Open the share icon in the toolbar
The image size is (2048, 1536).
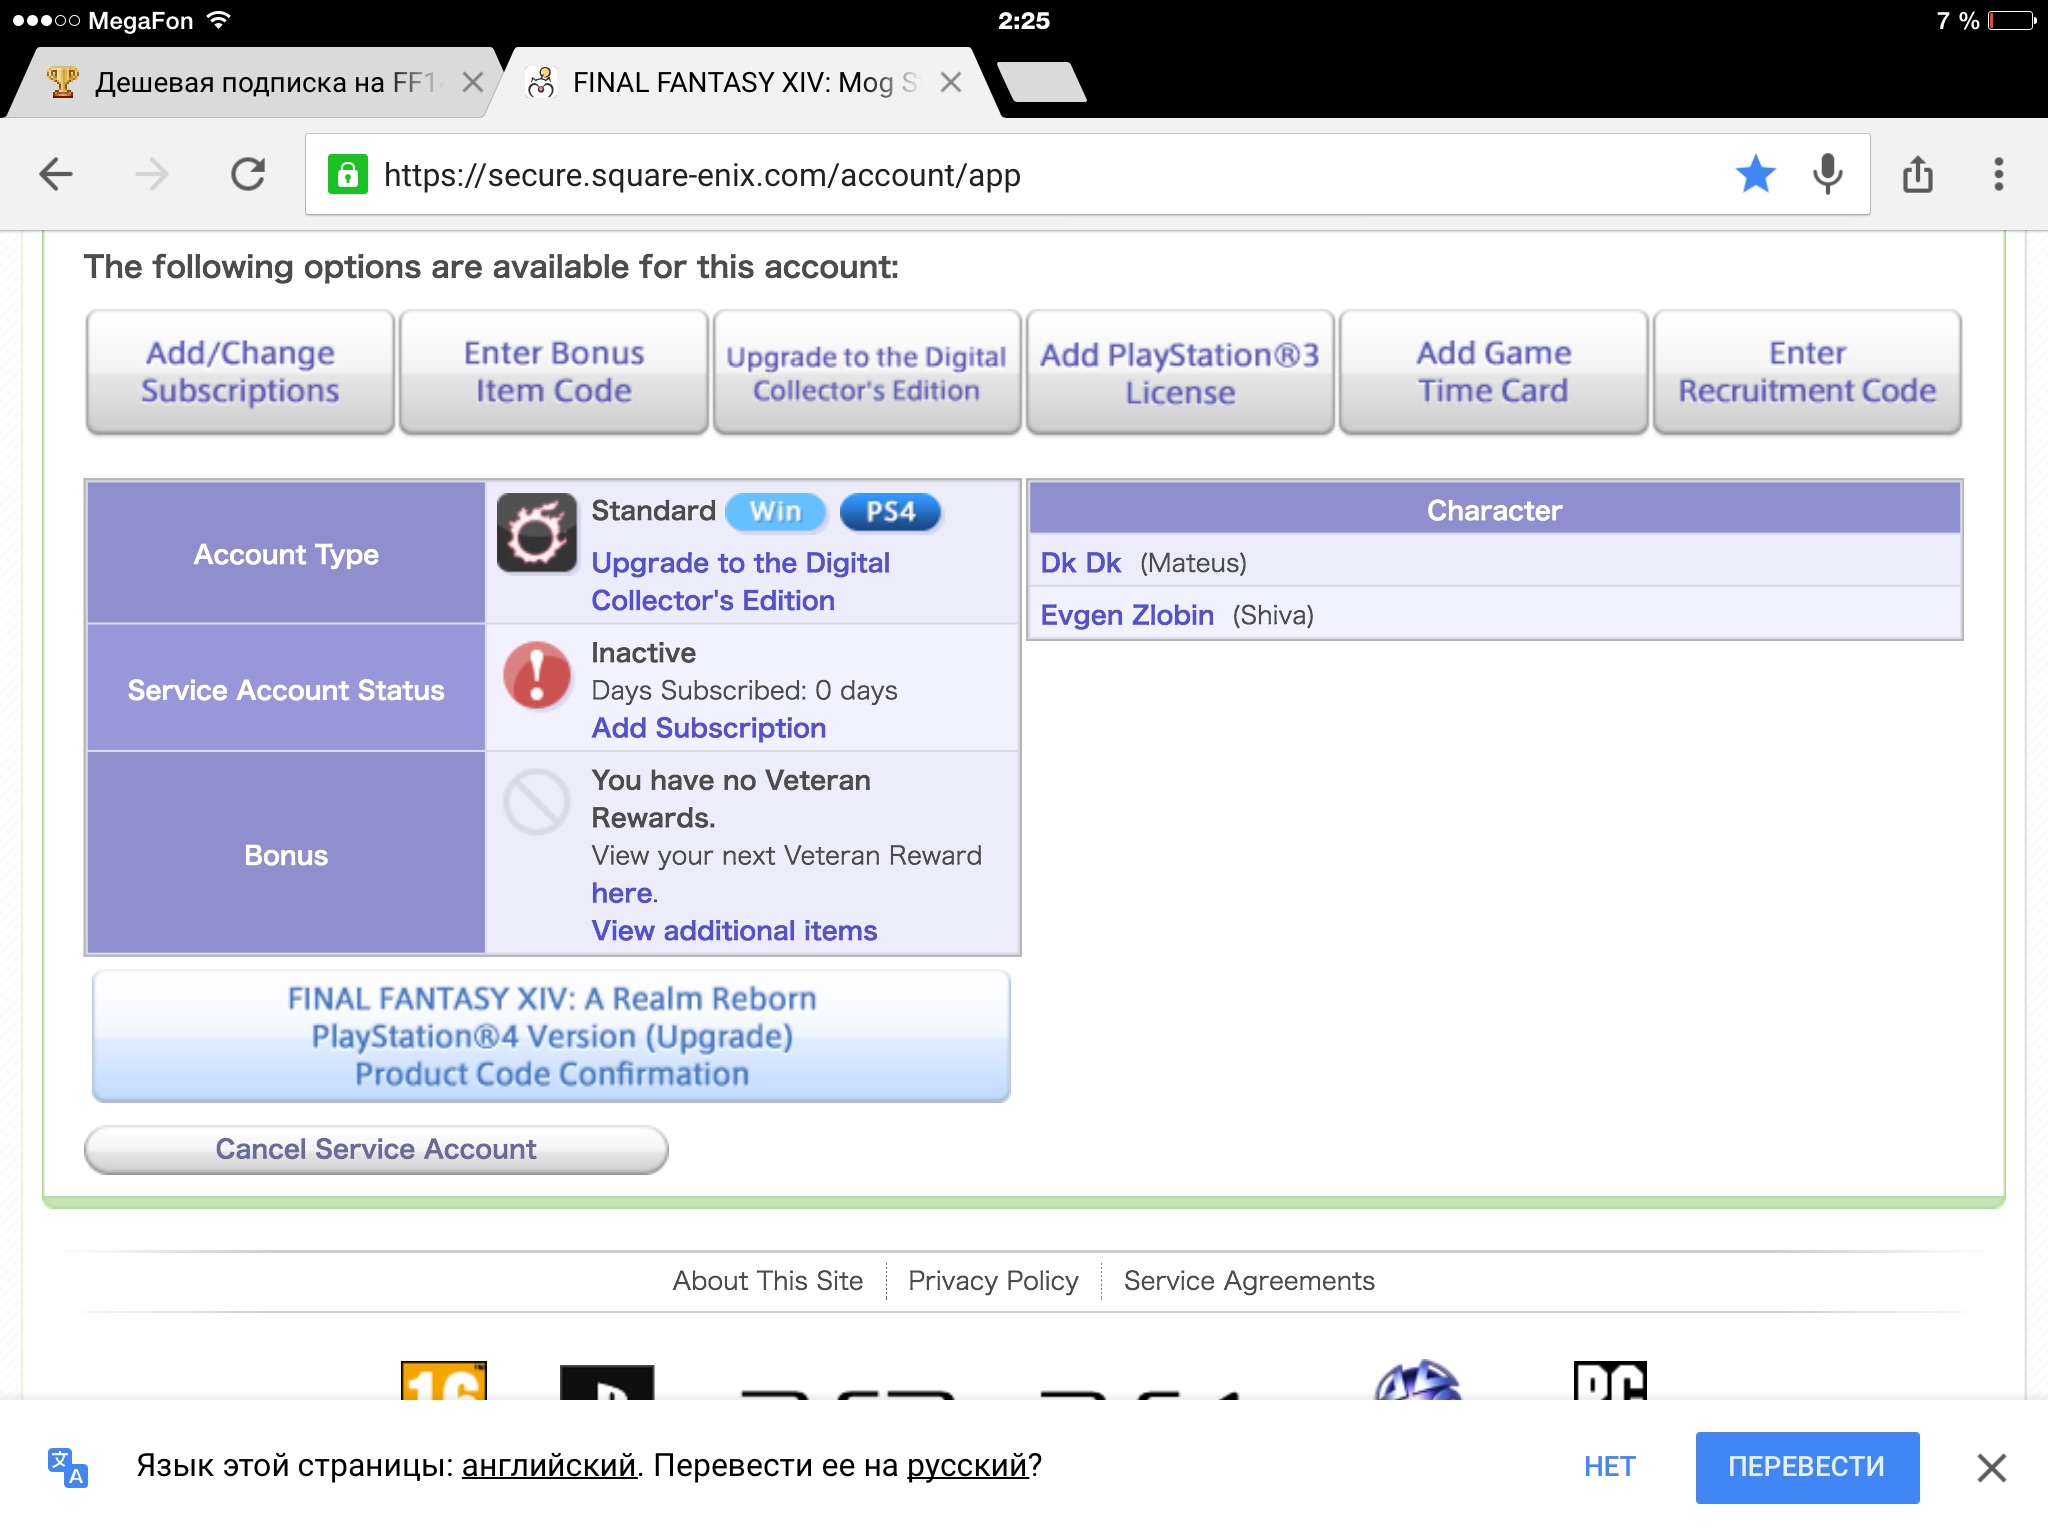tap(1917, 174)
